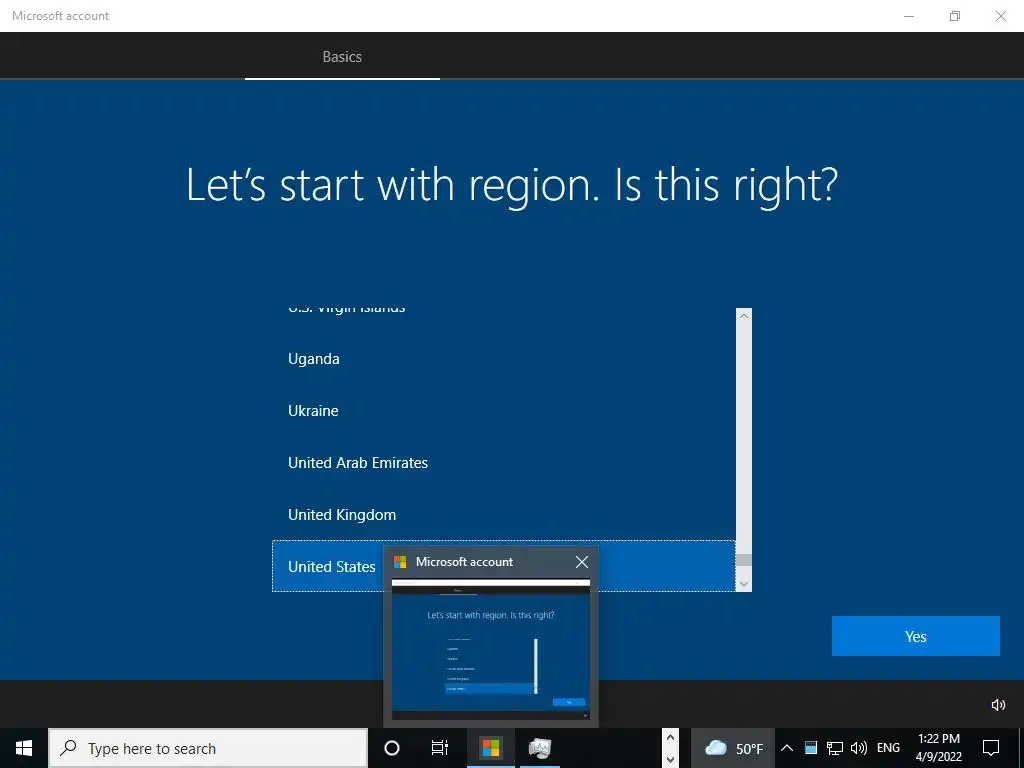
Task: Click the region list scrollbar thumb
Action: (x=743, y=560)
